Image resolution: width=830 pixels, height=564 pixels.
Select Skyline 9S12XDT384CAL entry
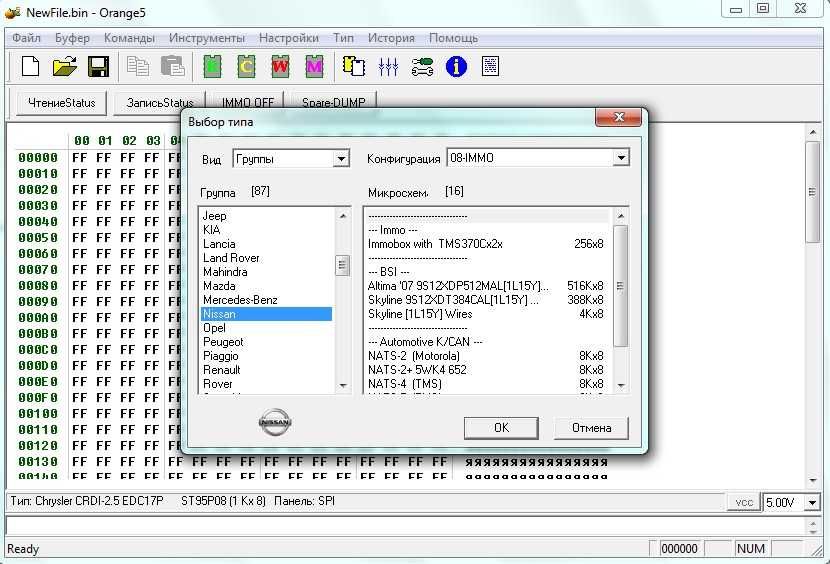pyautogui.click(x=486, y=300)
